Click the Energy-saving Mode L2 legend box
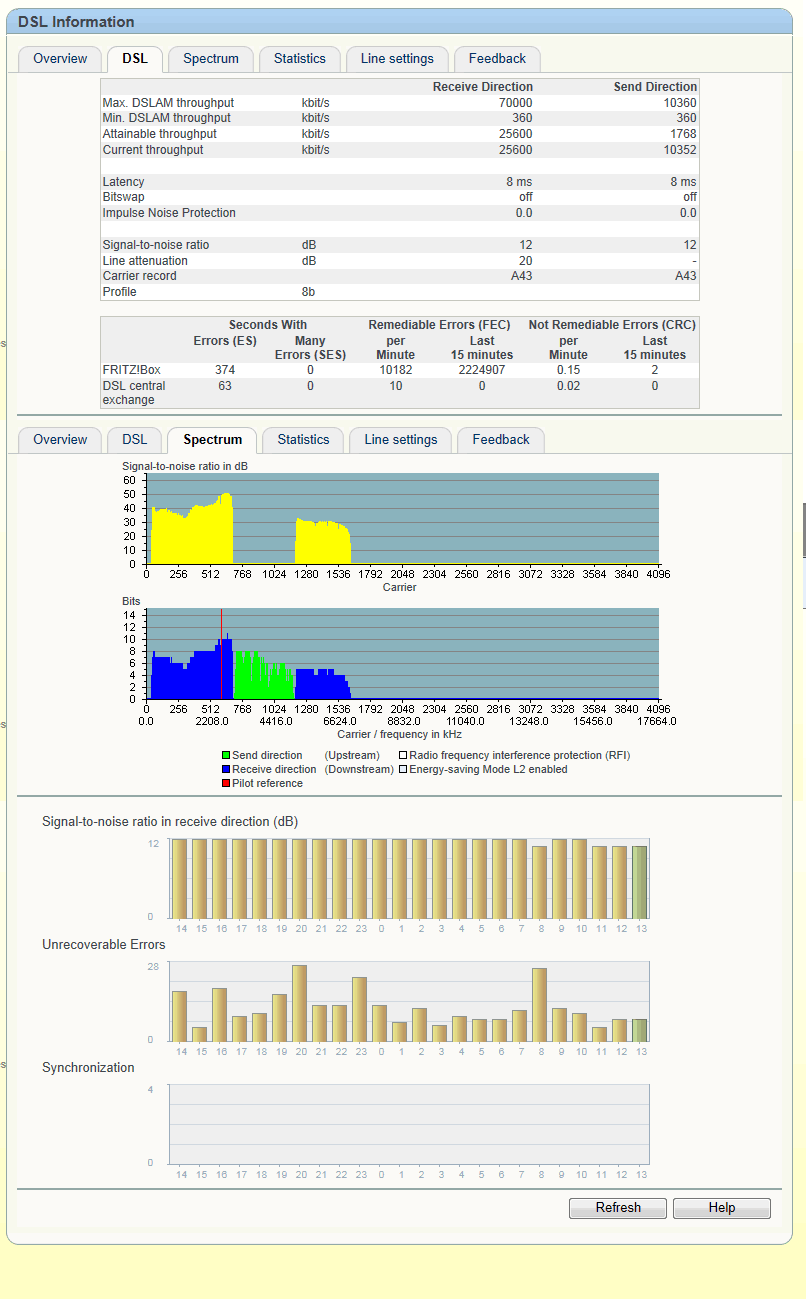The height and width of the screenshot is (1299, 806). [403, 770]
